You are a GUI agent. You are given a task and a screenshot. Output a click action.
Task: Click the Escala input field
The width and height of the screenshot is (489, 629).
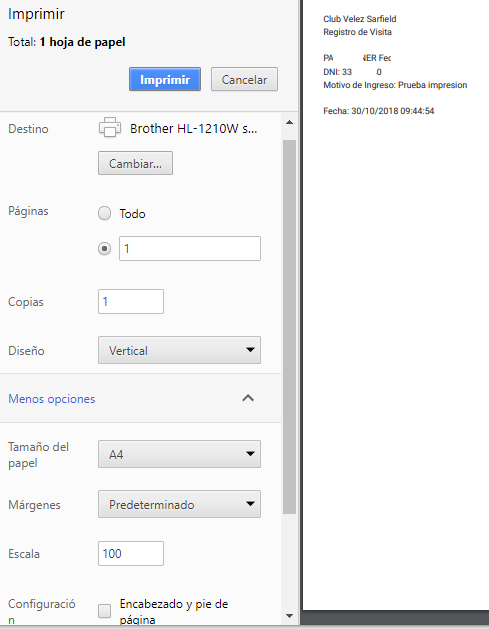[131, 554]
